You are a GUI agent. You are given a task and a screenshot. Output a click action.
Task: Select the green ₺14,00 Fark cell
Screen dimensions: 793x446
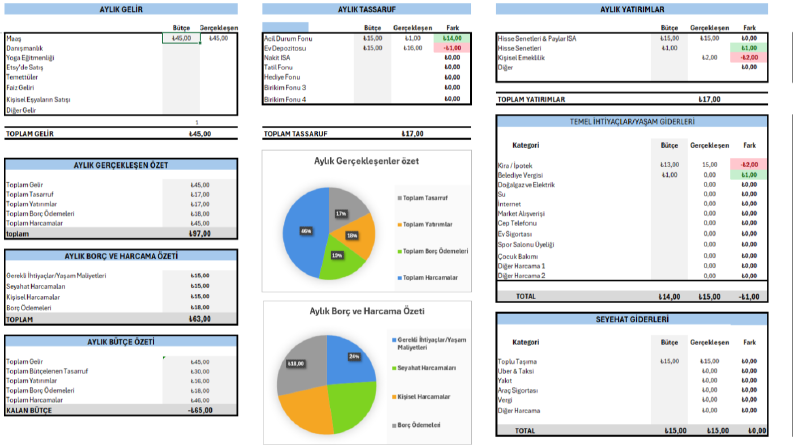[452, 38]
